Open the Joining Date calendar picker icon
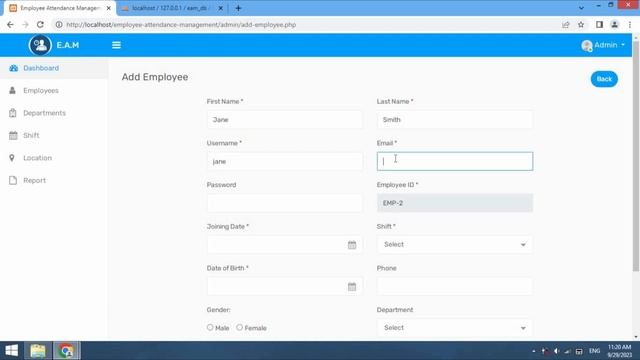640x360 pixels. [352, 245]
